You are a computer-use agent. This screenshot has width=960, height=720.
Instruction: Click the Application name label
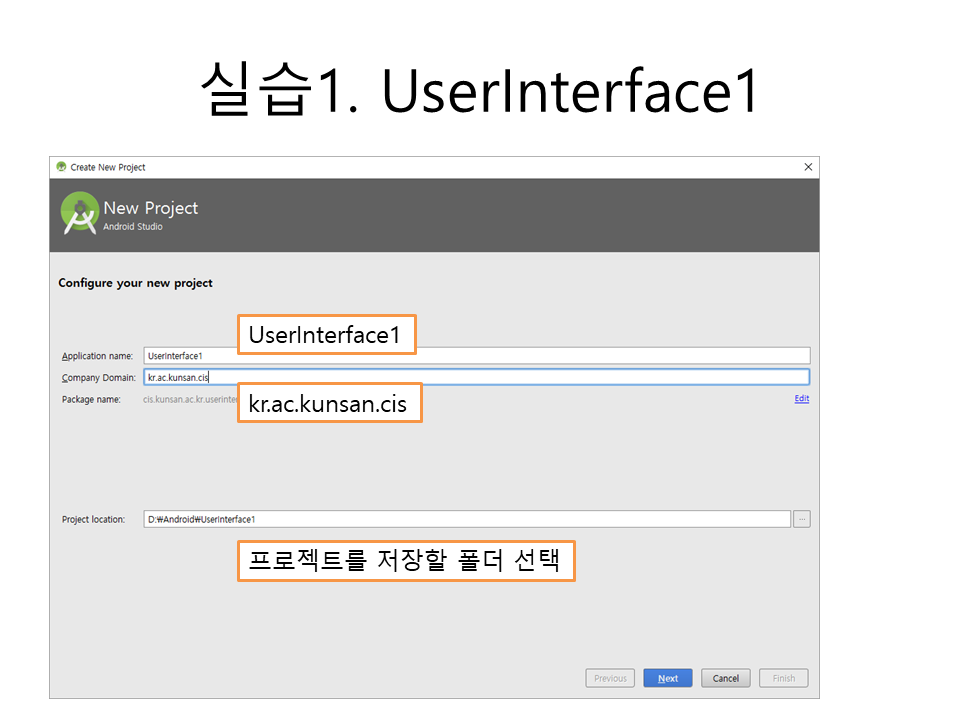click(97, 356)
